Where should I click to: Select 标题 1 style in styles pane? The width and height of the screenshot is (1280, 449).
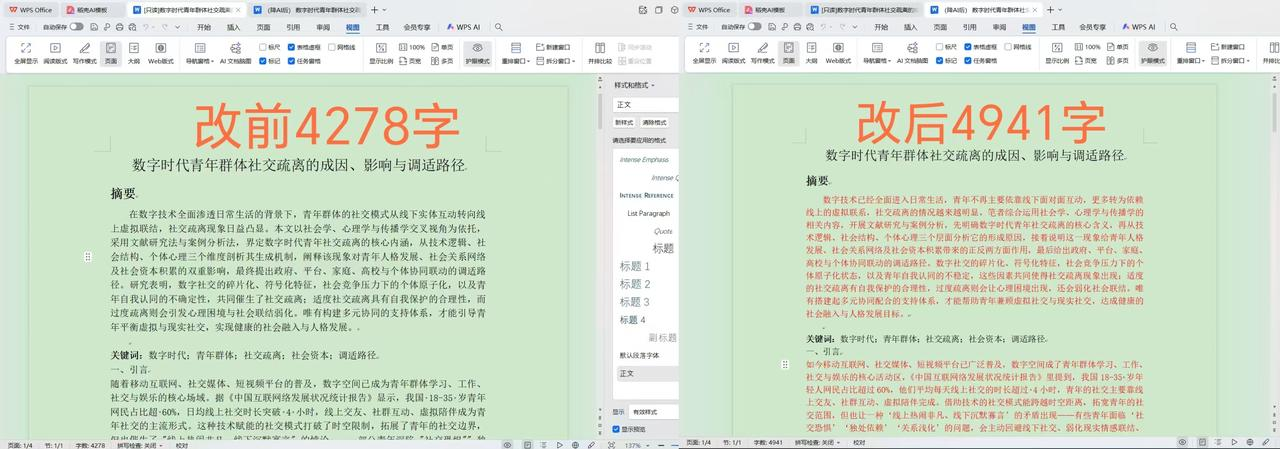[634, 266]
